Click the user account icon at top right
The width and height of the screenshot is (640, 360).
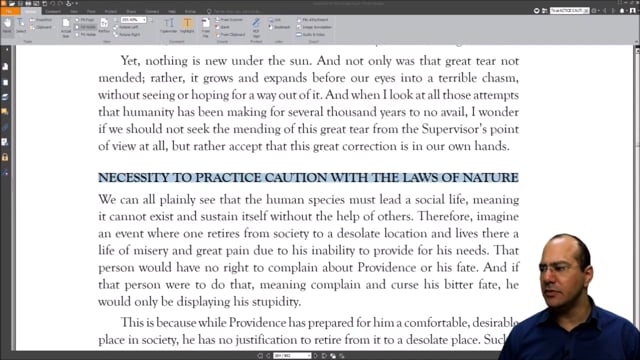[x=633, y=11]
